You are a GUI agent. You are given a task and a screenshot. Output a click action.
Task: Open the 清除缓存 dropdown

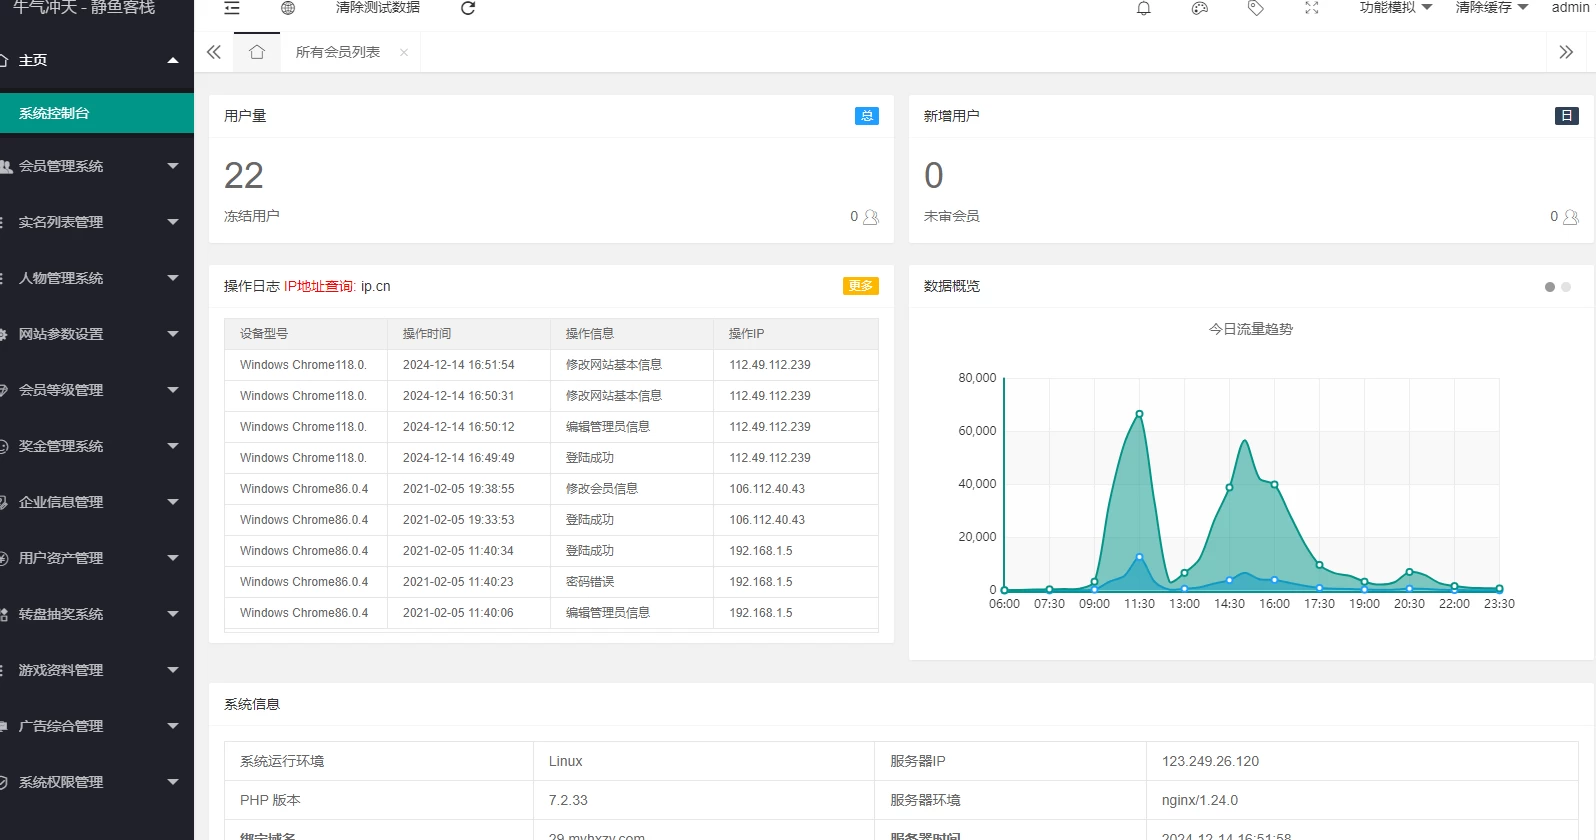(1491, 8)
